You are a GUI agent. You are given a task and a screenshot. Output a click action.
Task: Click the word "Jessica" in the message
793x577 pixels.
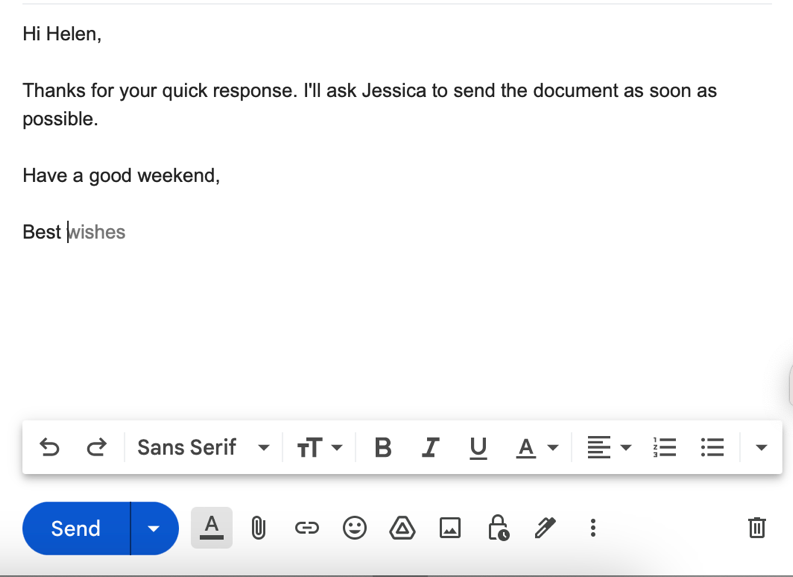394,91
